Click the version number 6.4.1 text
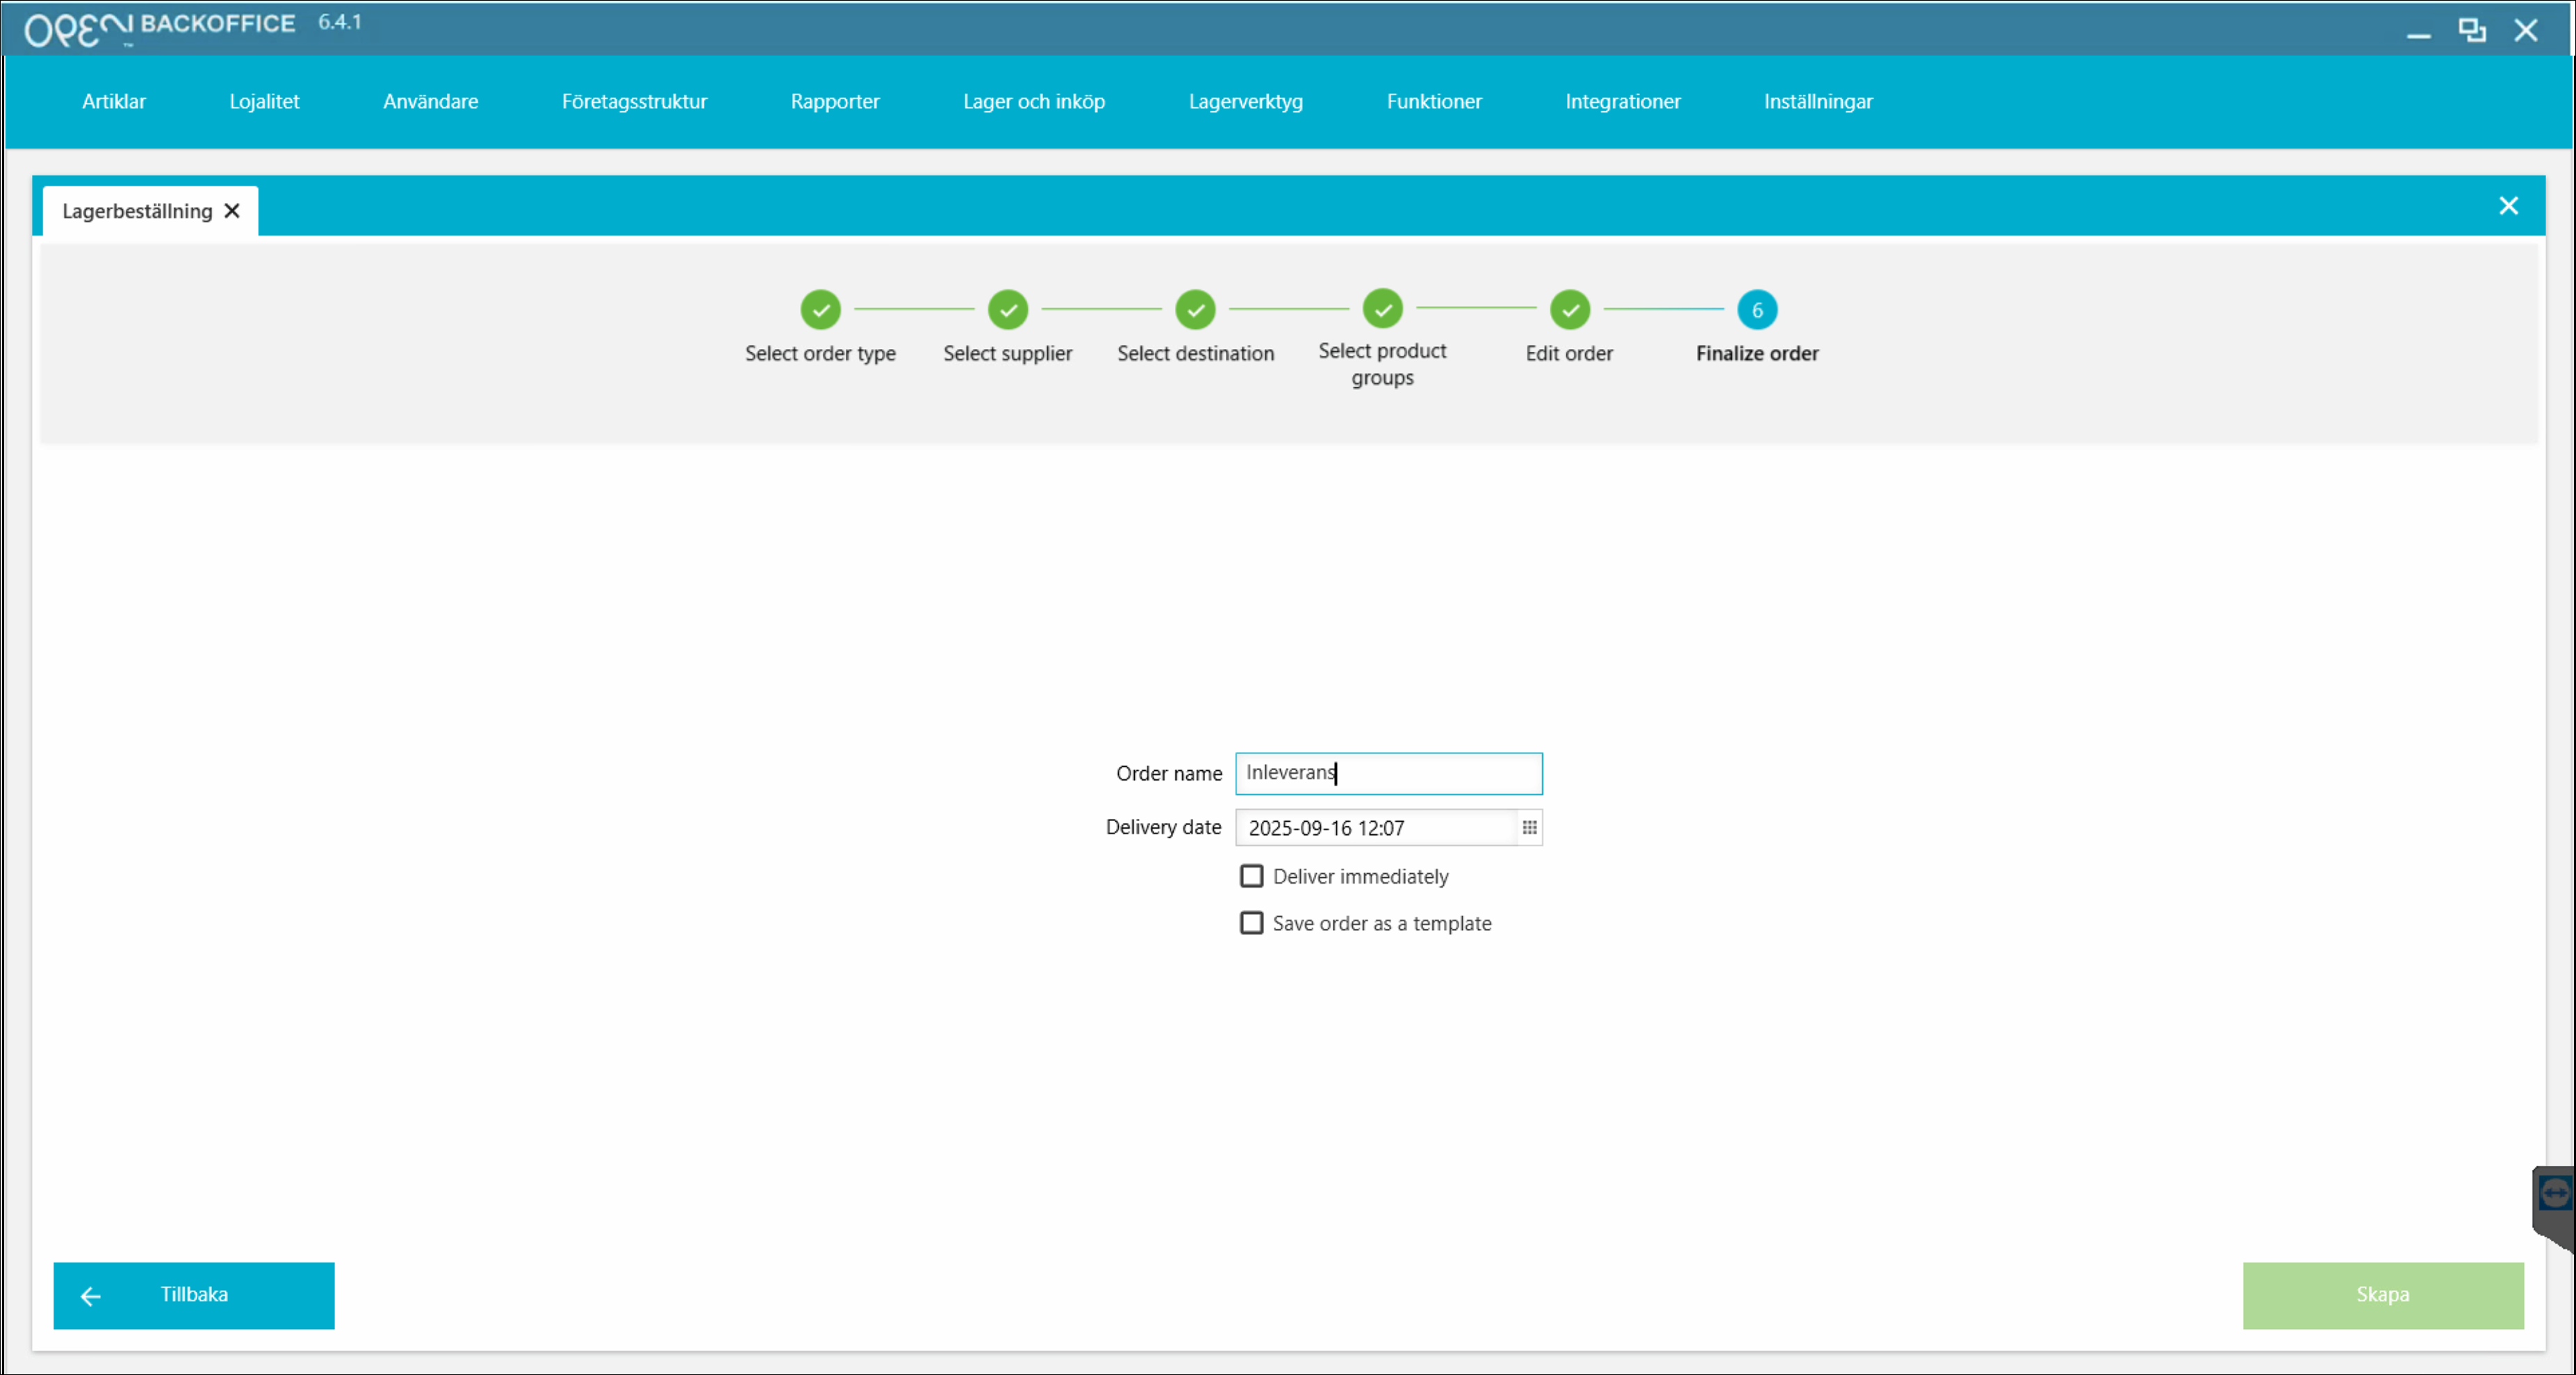This screenshot has width=2576, height=1375. tap(340, 22)
